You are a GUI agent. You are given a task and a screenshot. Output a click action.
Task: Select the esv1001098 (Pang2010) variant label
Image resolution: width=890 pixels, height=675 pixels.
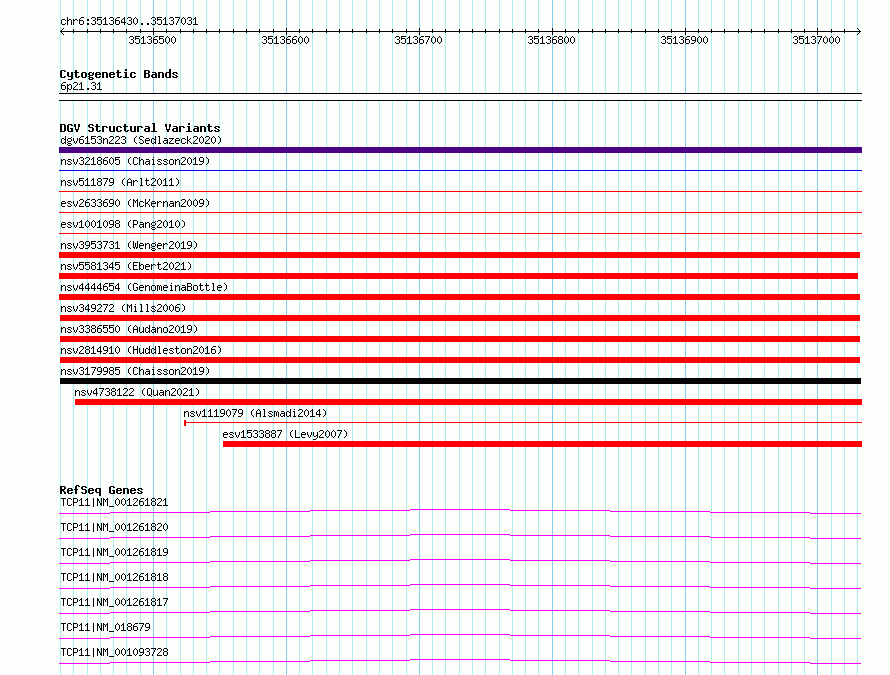123,224
